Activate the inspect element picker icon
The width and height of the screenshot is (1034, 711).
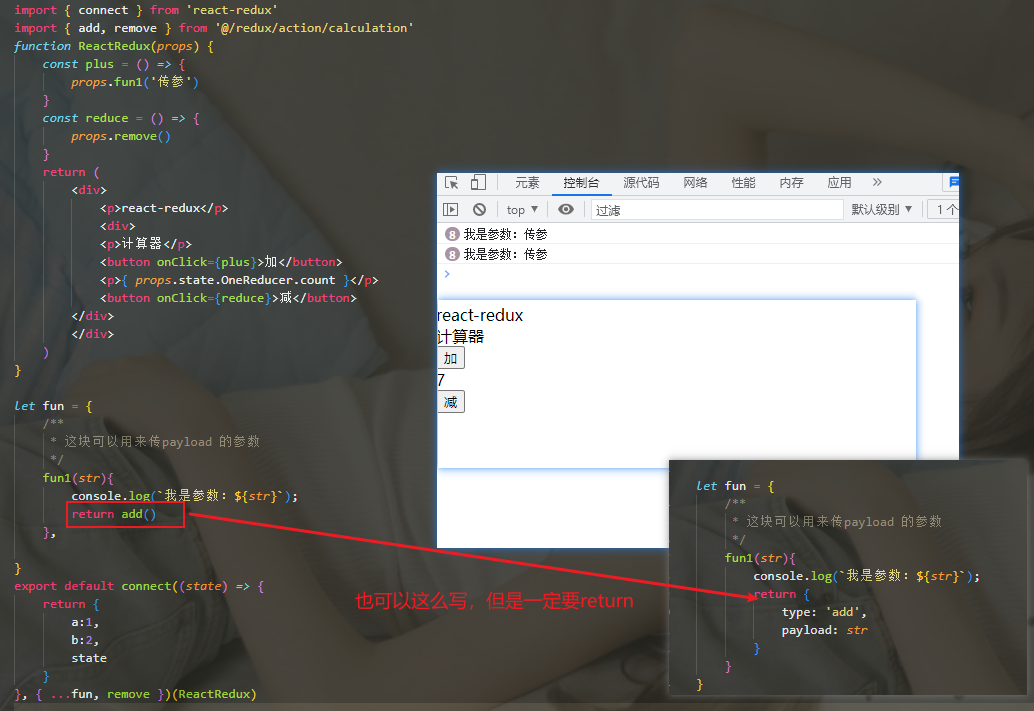pyautogui.click(x=452, y=183)
